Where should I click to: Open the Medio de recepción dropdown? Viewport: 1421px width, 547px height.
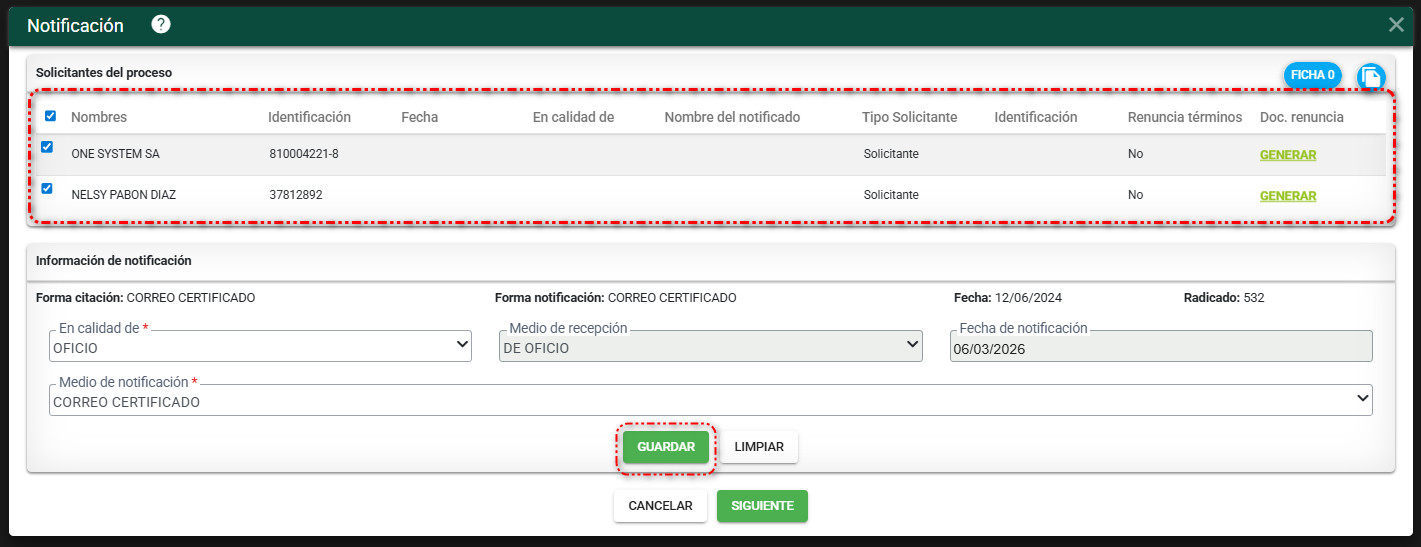click(710, 346)
